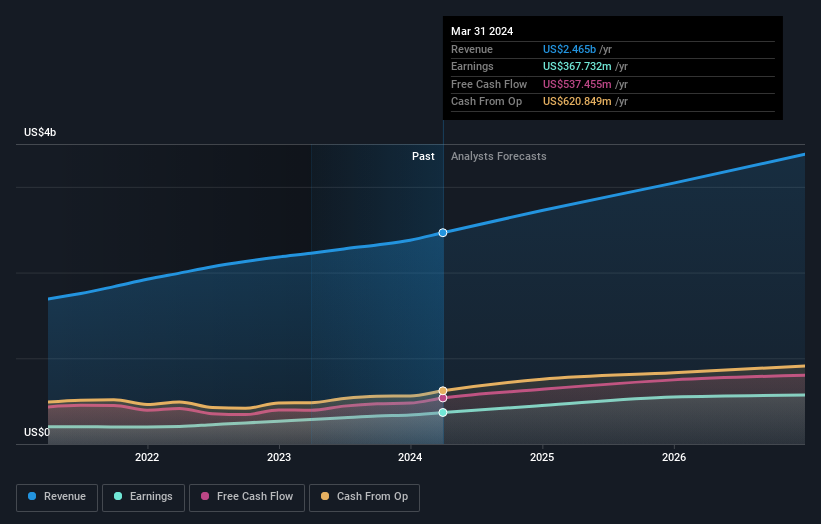Click the 2022 x-axis label
The height and width of the screenshot is (524, 821).
pyautogui.click(x=147, y=458)
